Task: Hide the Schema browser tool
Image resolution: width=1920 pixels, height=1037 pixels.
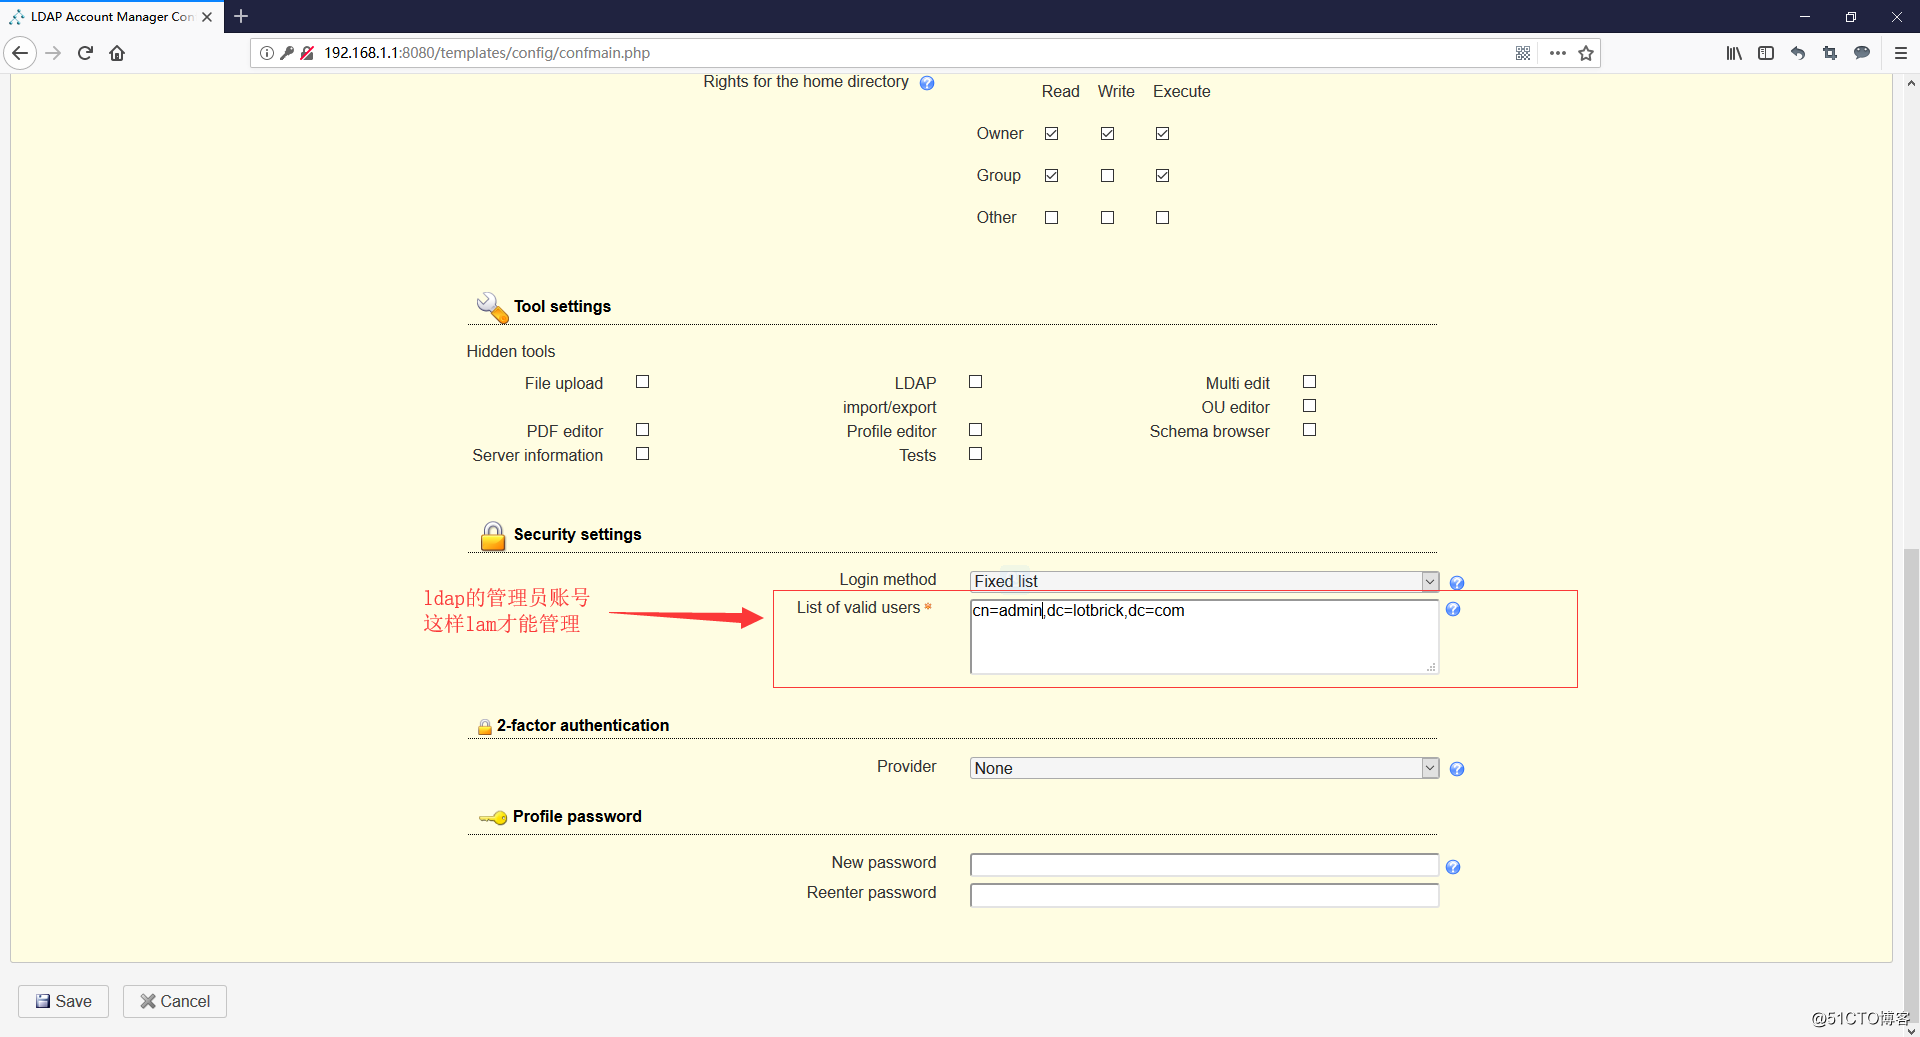Action: coord(1309,430)
